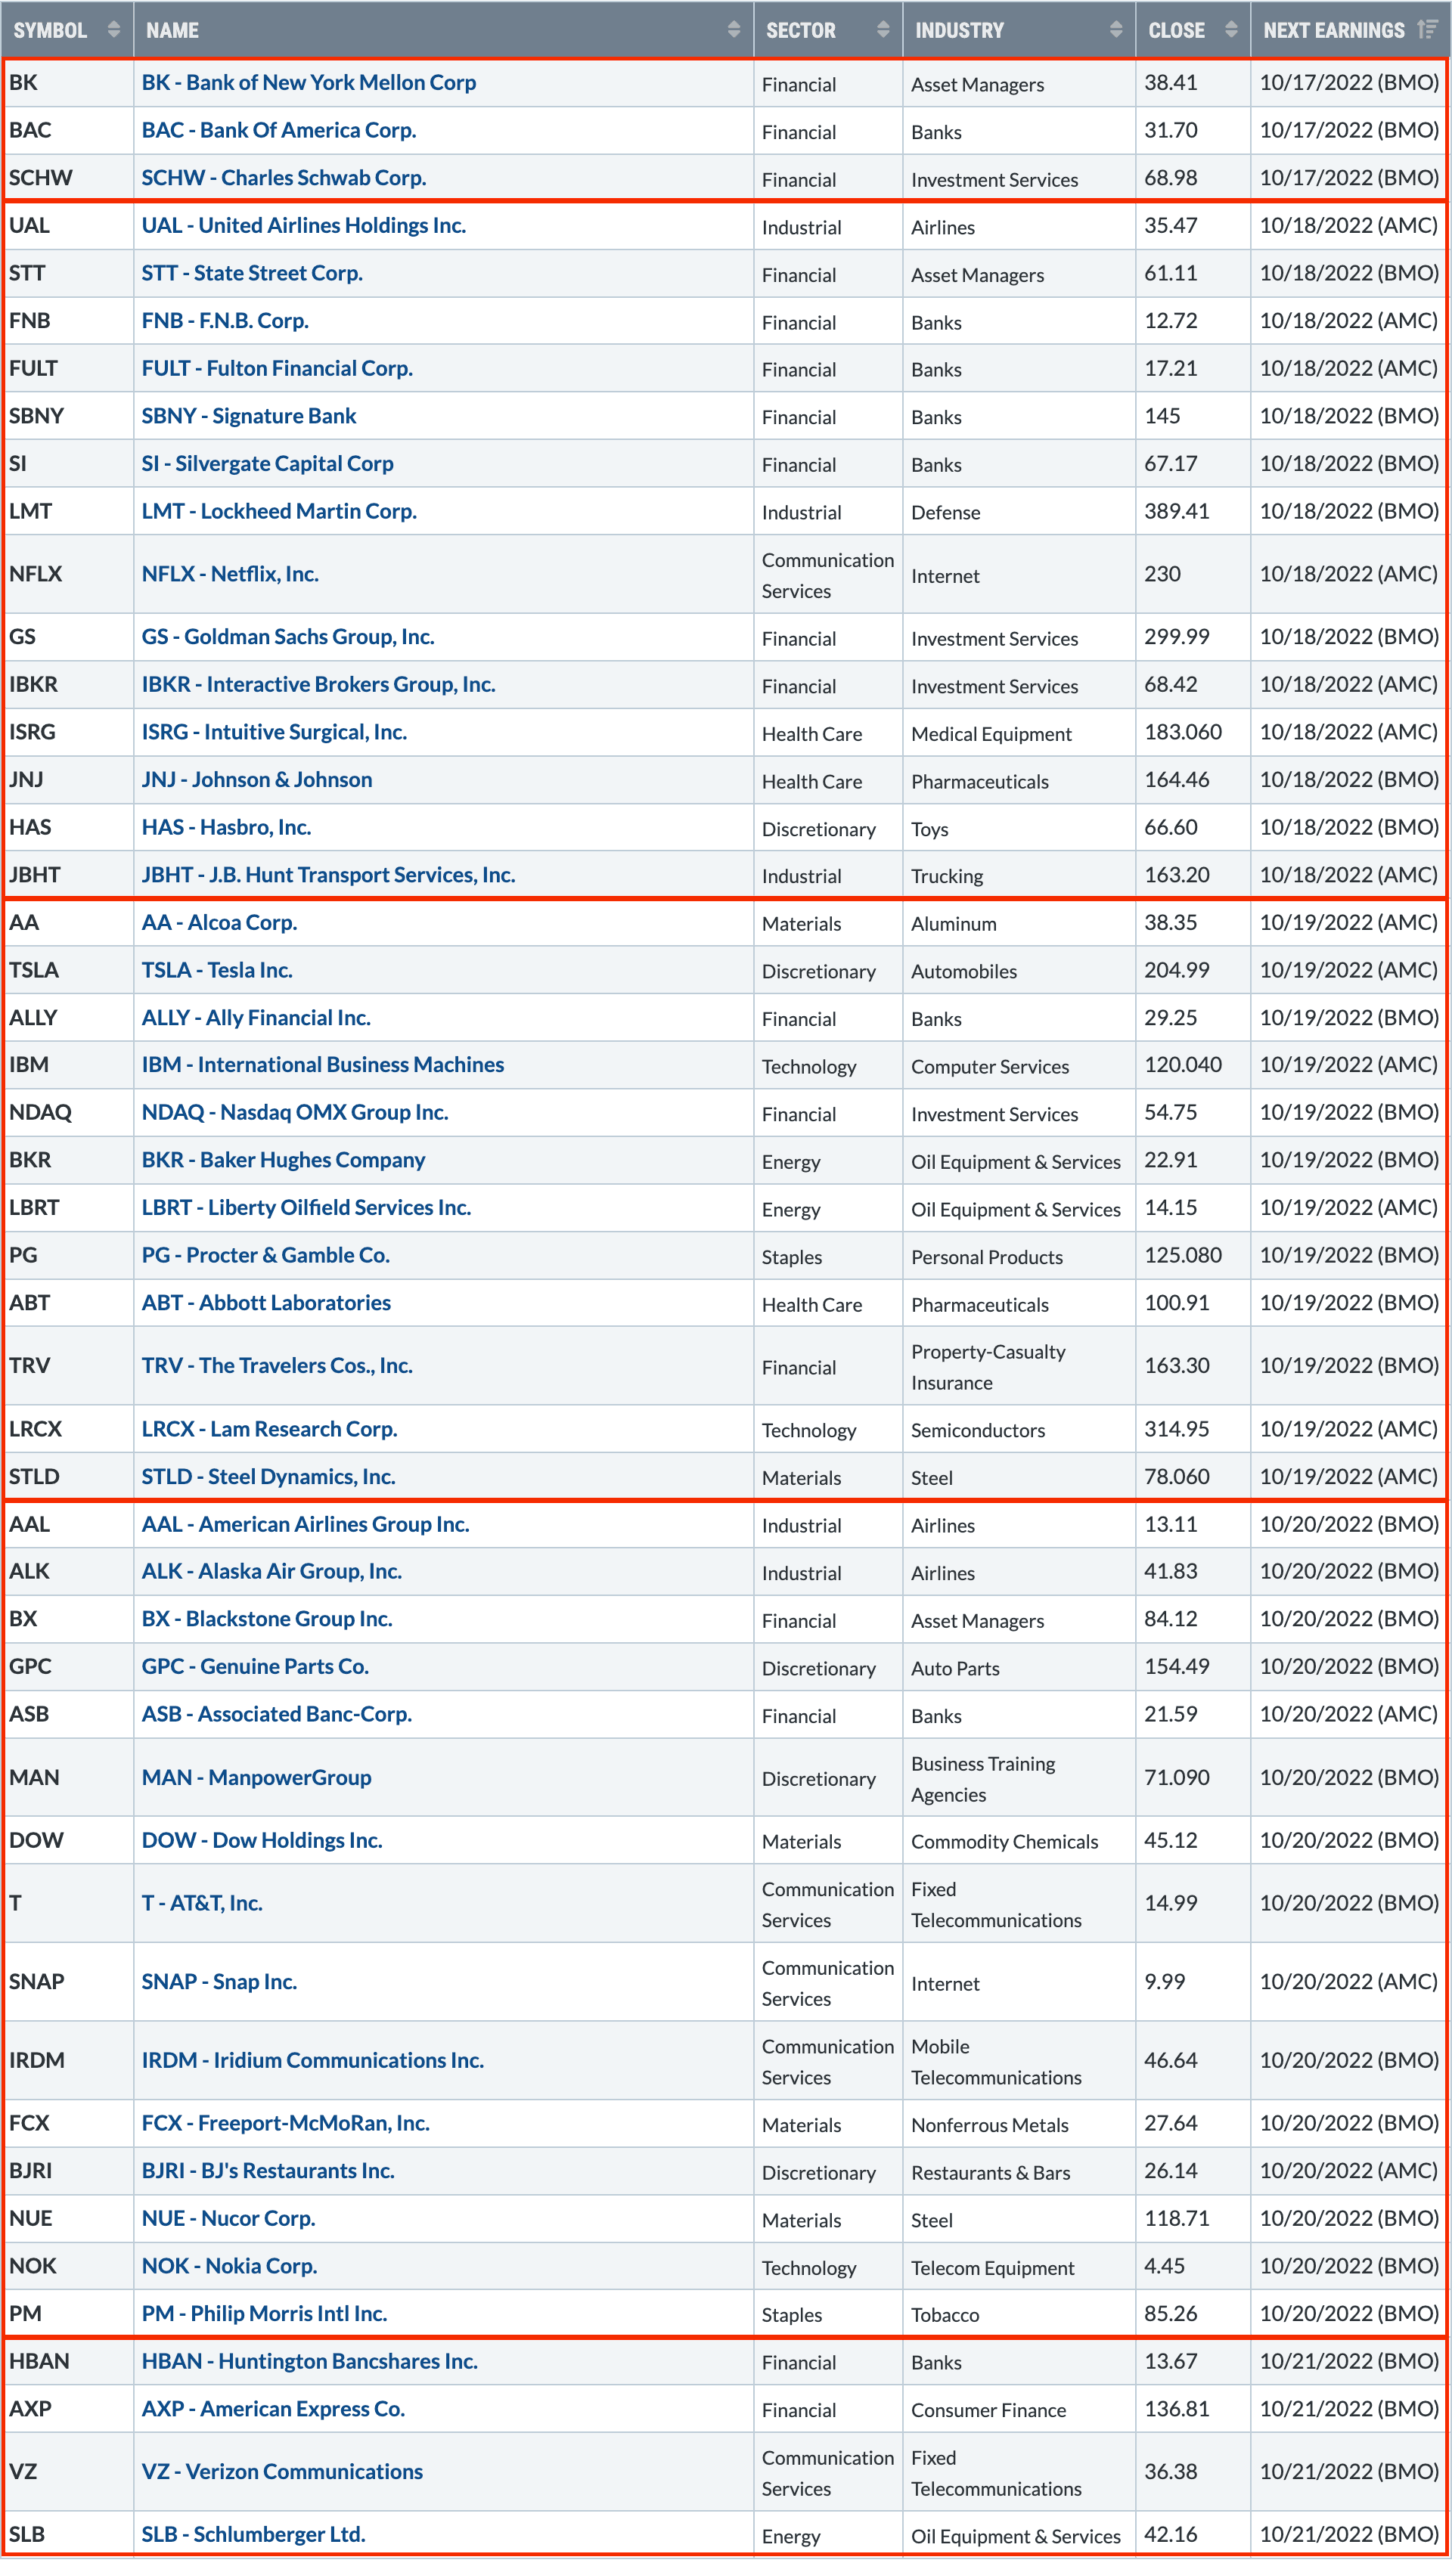1452x2560 pixels.
Task: Select the Toys industry cell for Hasbro
Action: tap(1019, 828)
